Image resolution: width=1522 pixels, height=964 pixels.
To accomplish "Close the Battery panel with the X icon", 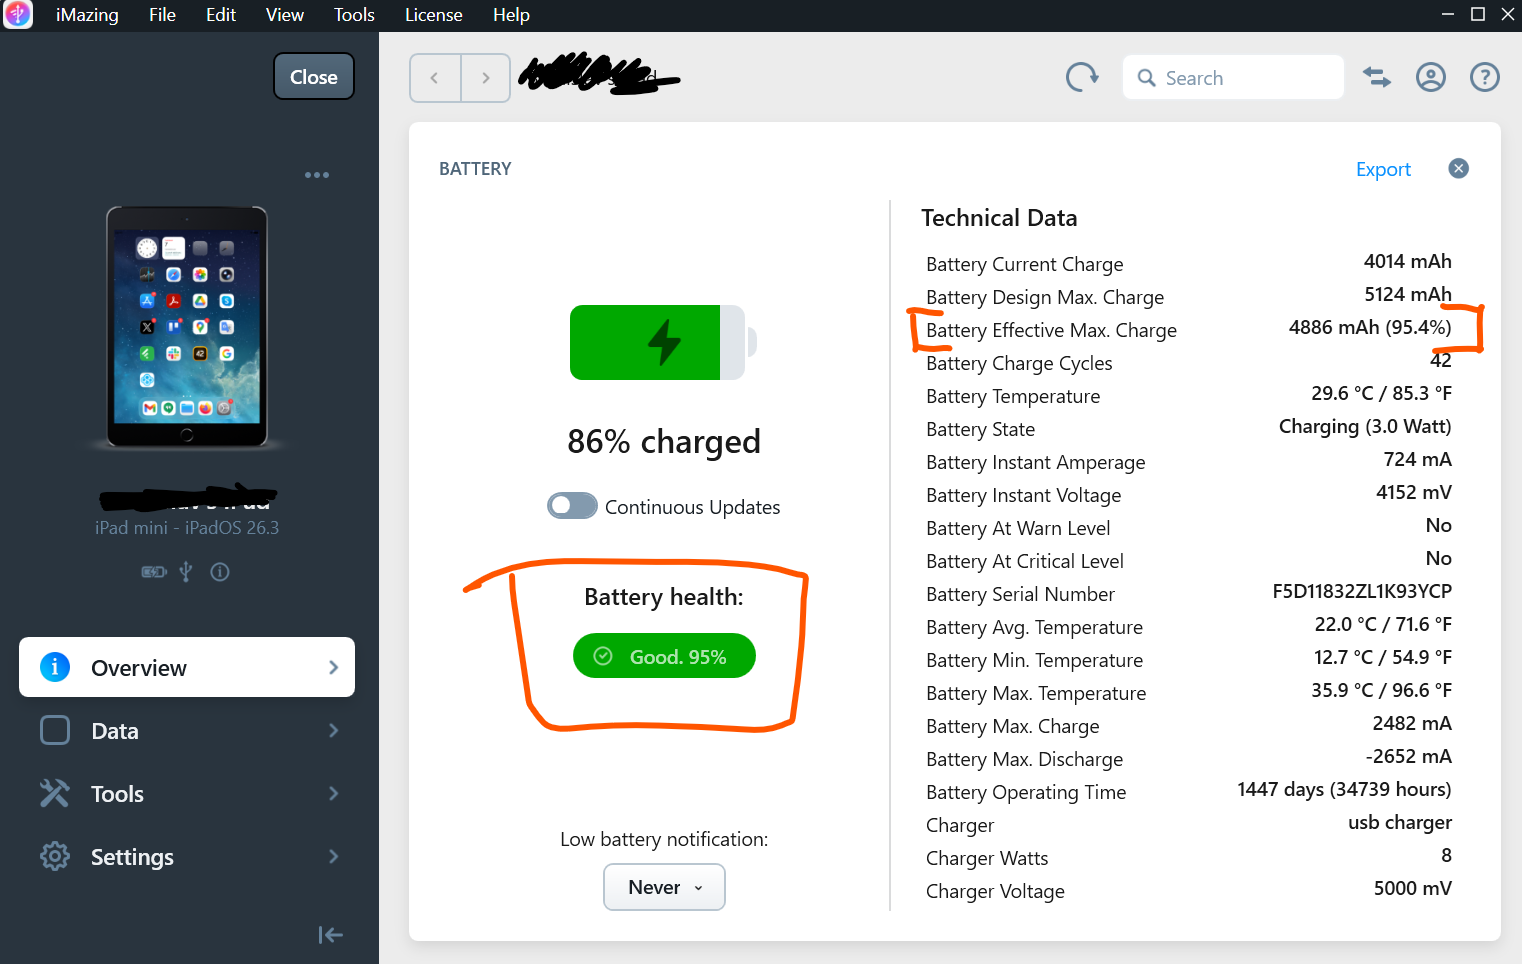I will point(1459,168).
